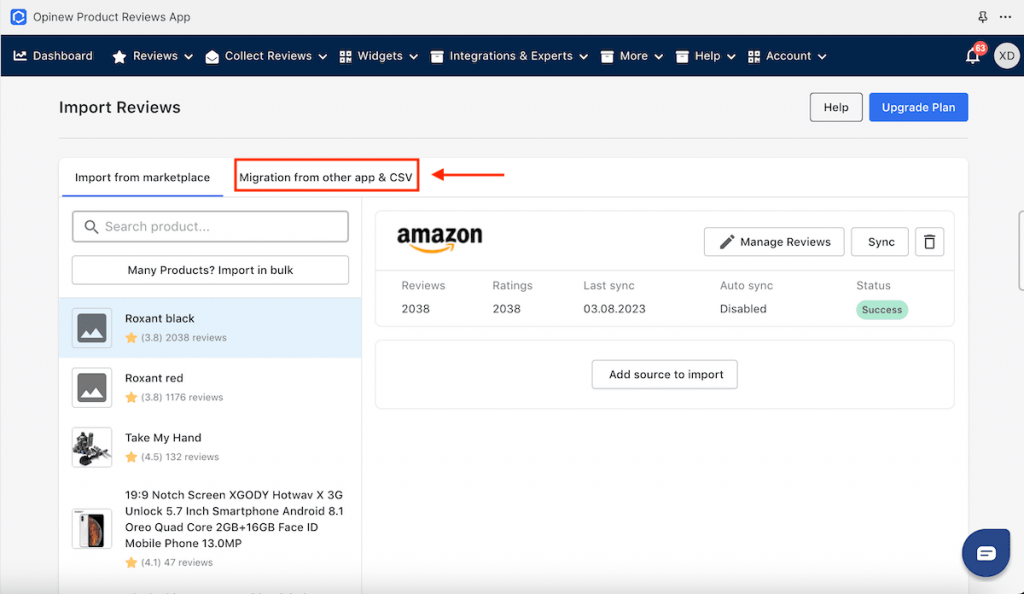Expand the Widgets dropdown chevron
1024x594 pixels.
(413, 57)
